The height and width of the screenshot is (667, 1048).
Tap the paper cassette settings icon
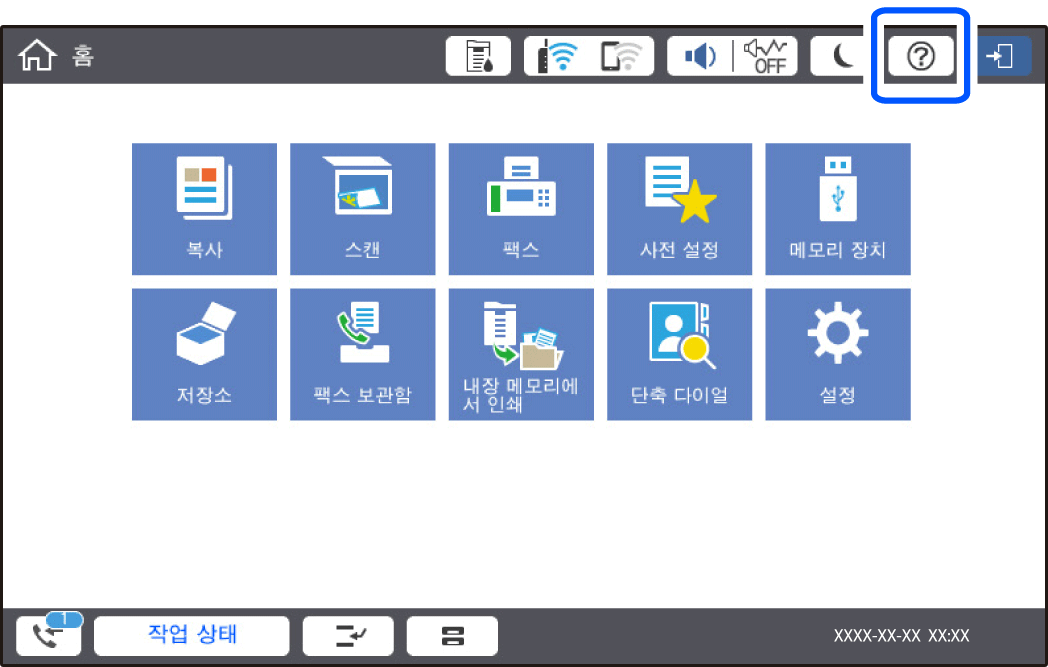click(x=452, y=636)
